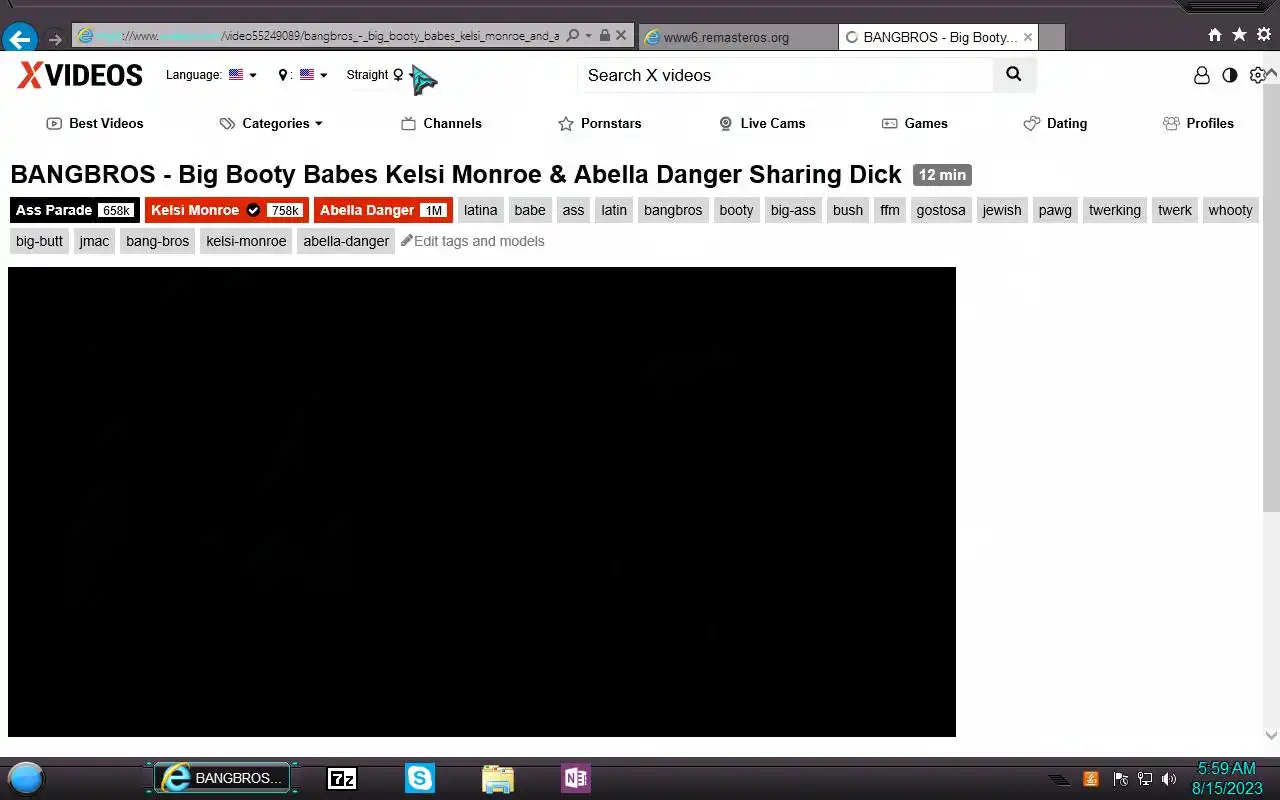This screenshot has width=1280, height=800.
Task: Open Skype from the taskbar
Action: [x=420, y=778]
